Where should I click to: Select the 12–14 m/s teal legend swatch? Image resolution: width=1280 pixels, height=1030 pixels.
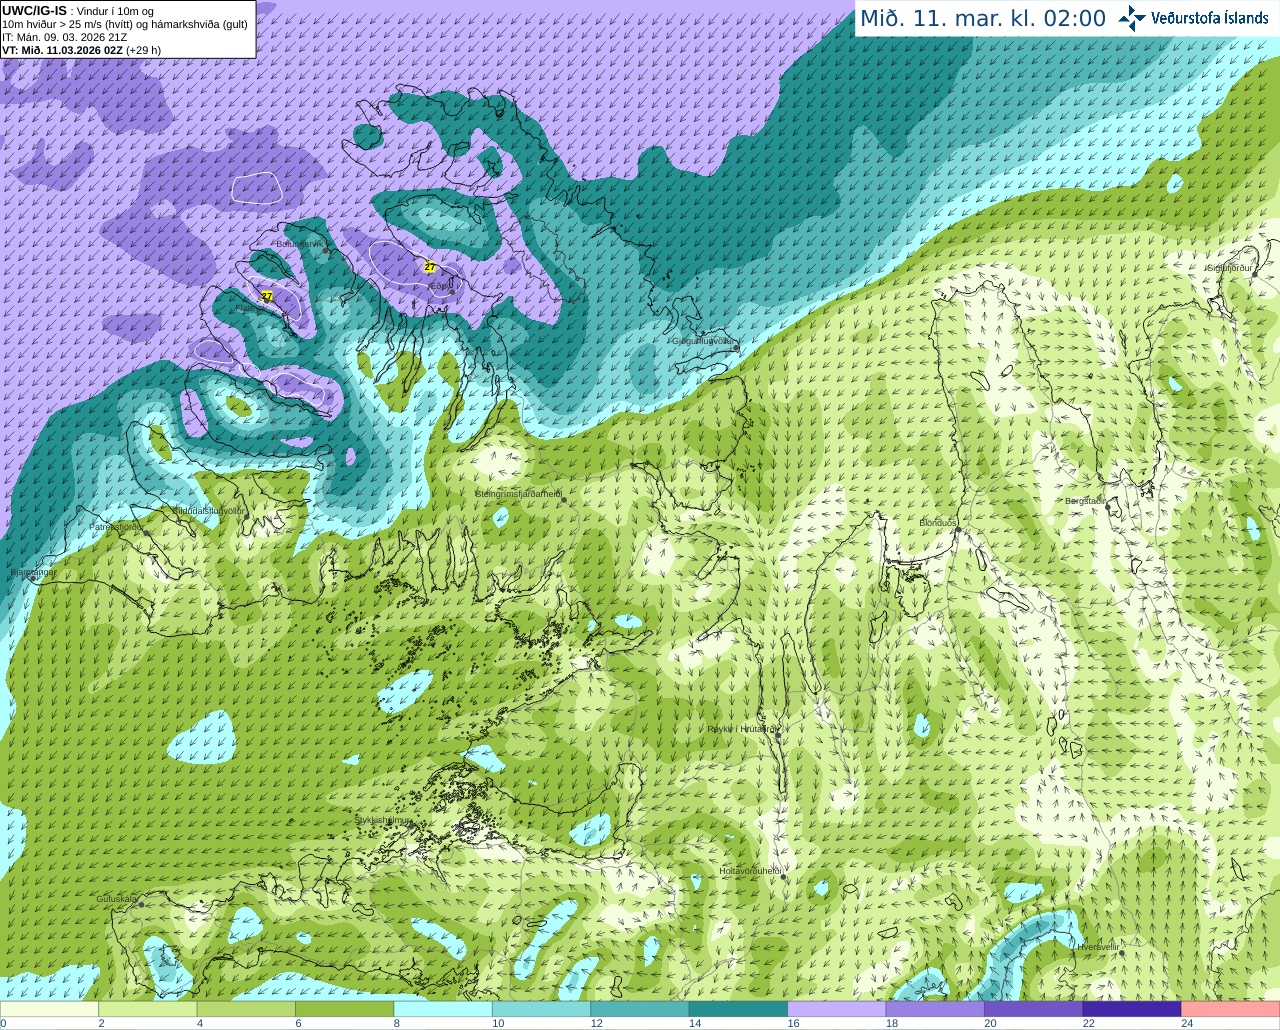click(x=640, y=1008)
